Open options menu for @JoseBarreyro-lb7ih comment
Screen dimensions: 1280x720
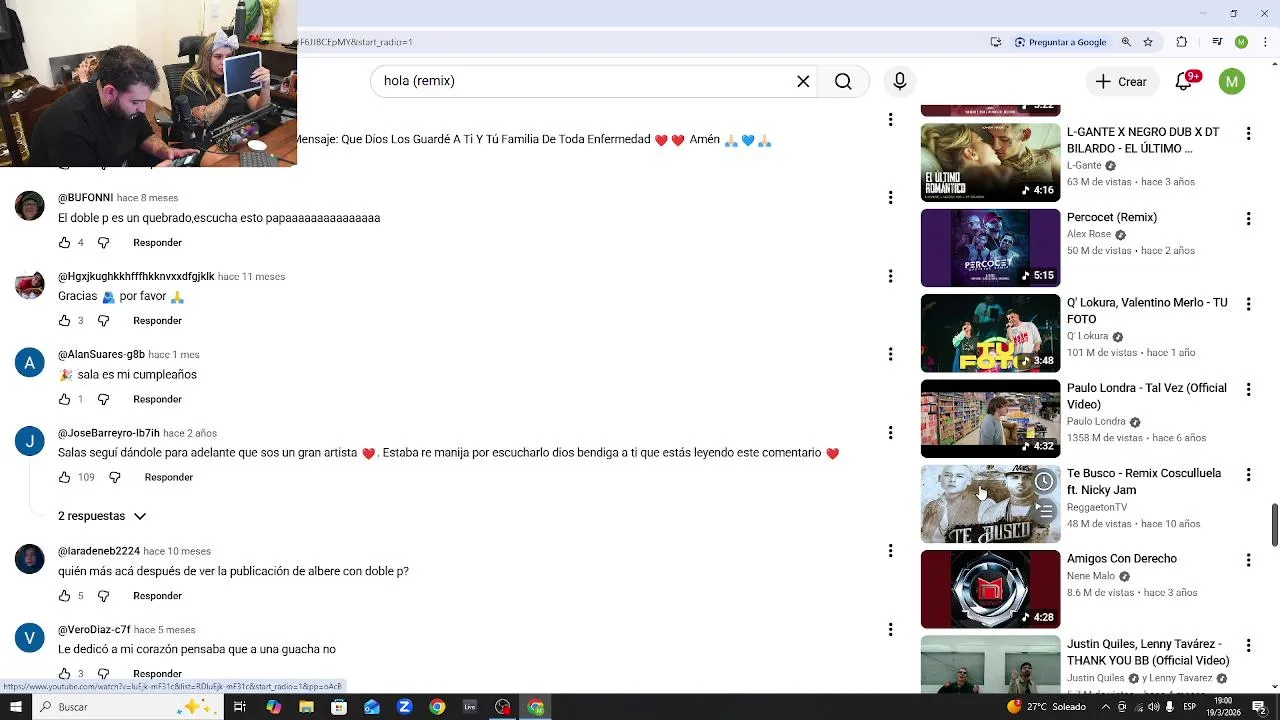(890, 433)
